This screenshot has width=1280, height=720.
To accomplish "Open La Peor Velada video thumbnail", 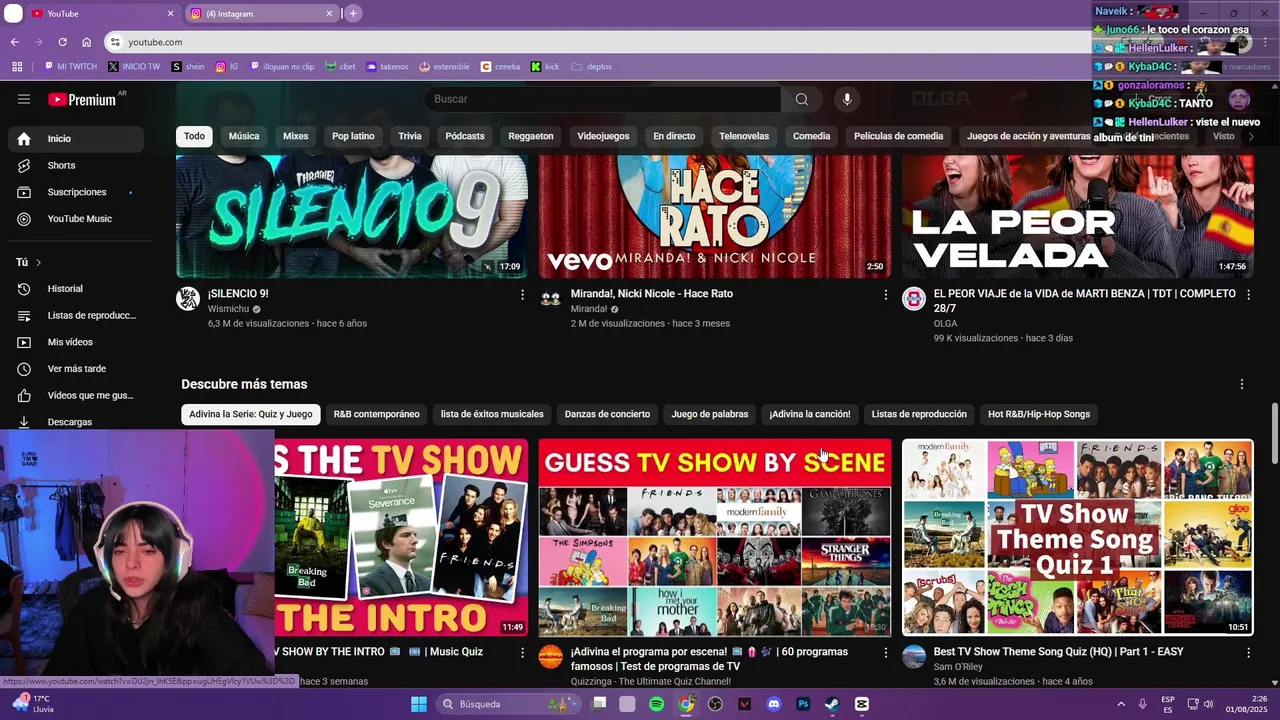I will [1078, 216].
